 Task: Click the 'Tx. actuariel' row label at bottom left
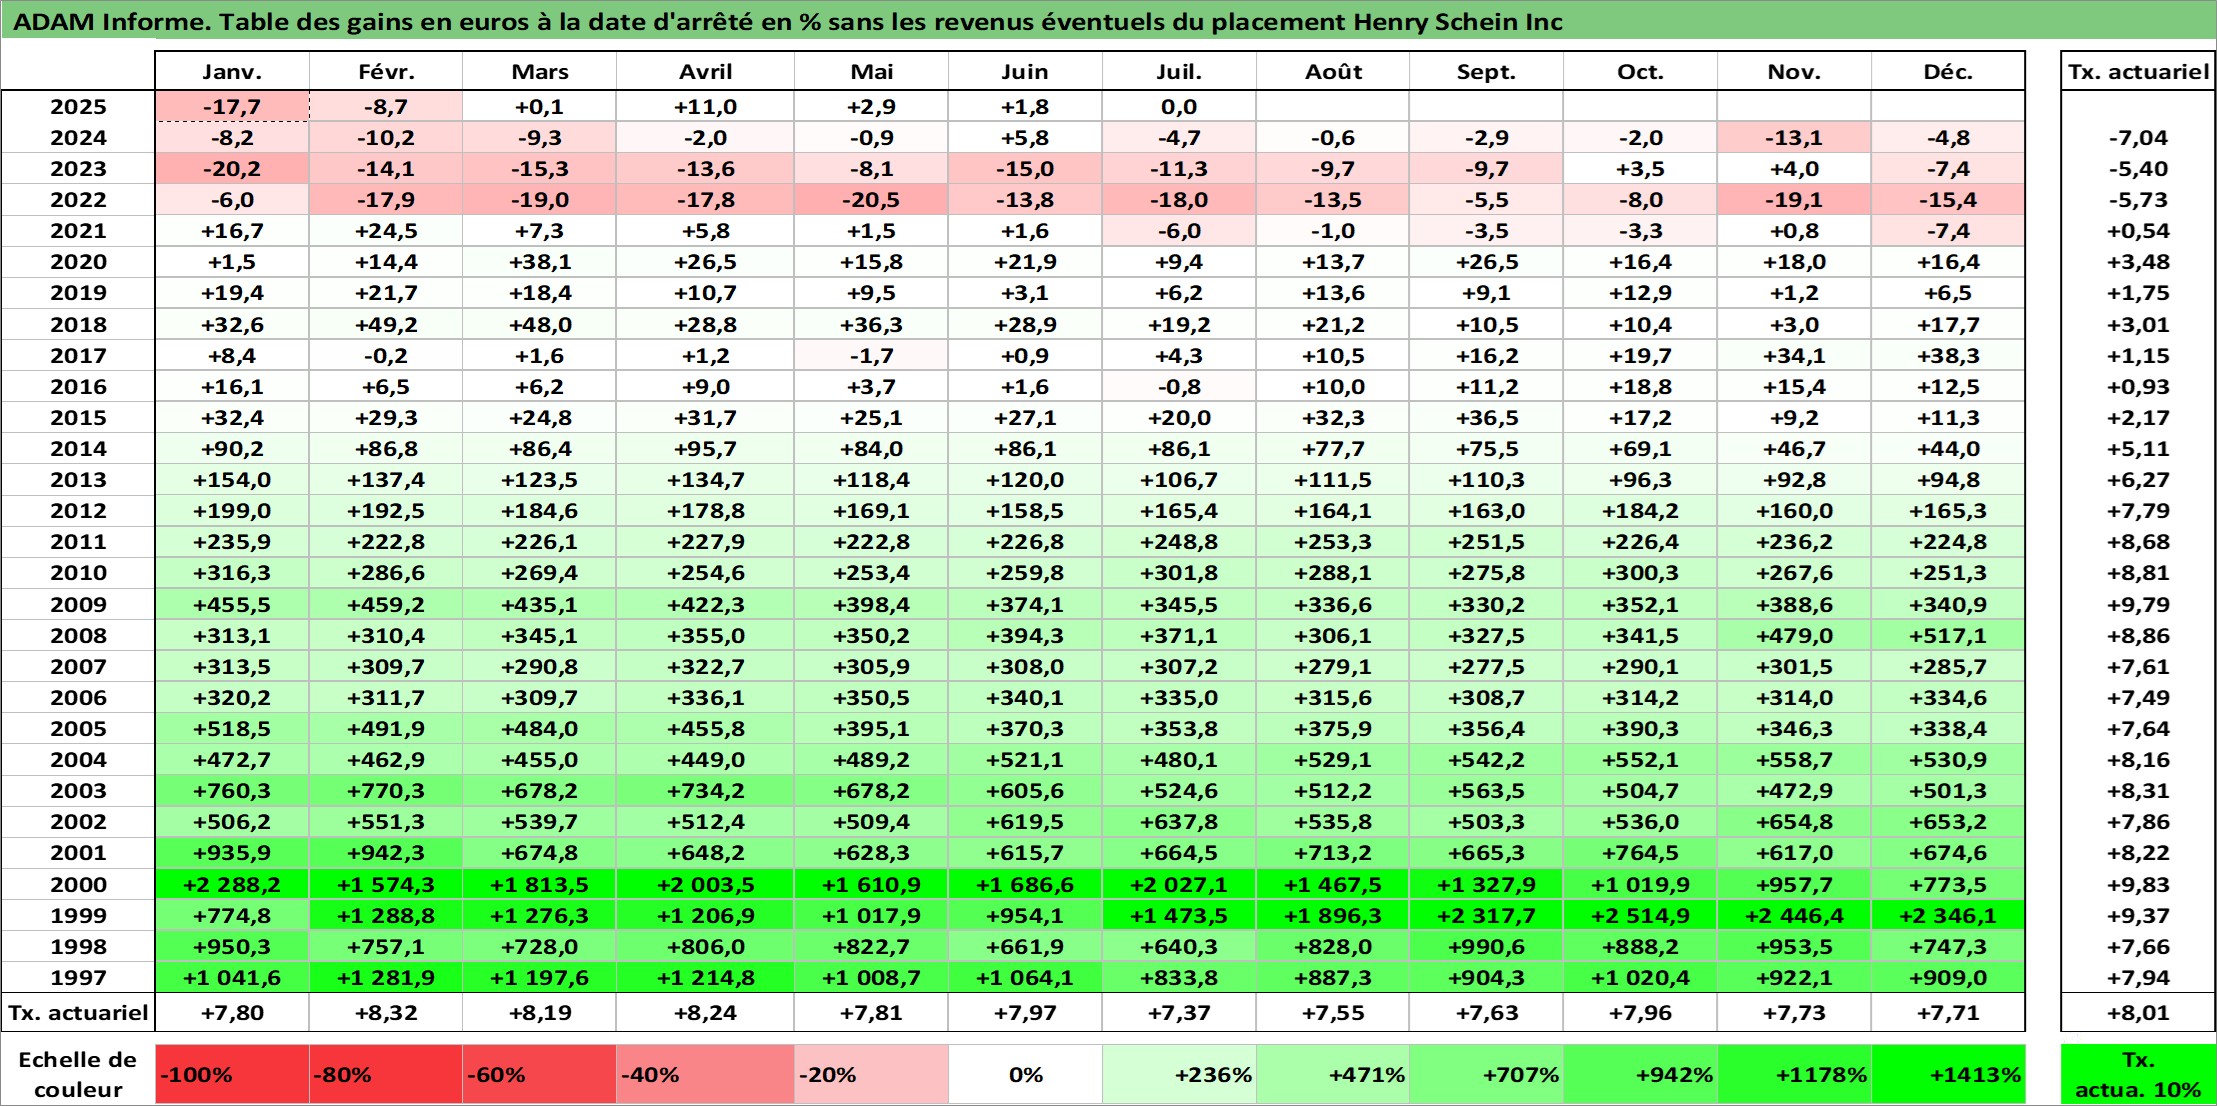click(x=78, y=1012)
